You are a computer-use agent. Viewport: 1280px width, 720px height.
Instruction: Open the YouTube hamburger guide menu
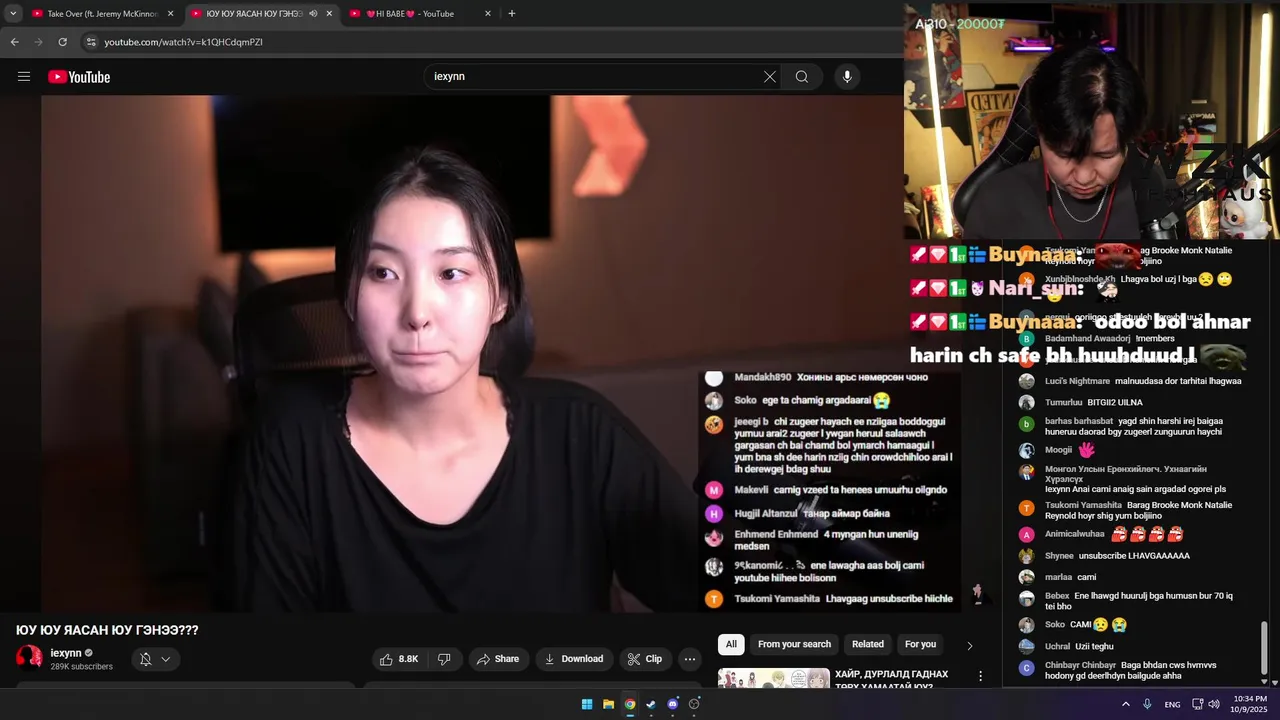(x=24, y=77)
